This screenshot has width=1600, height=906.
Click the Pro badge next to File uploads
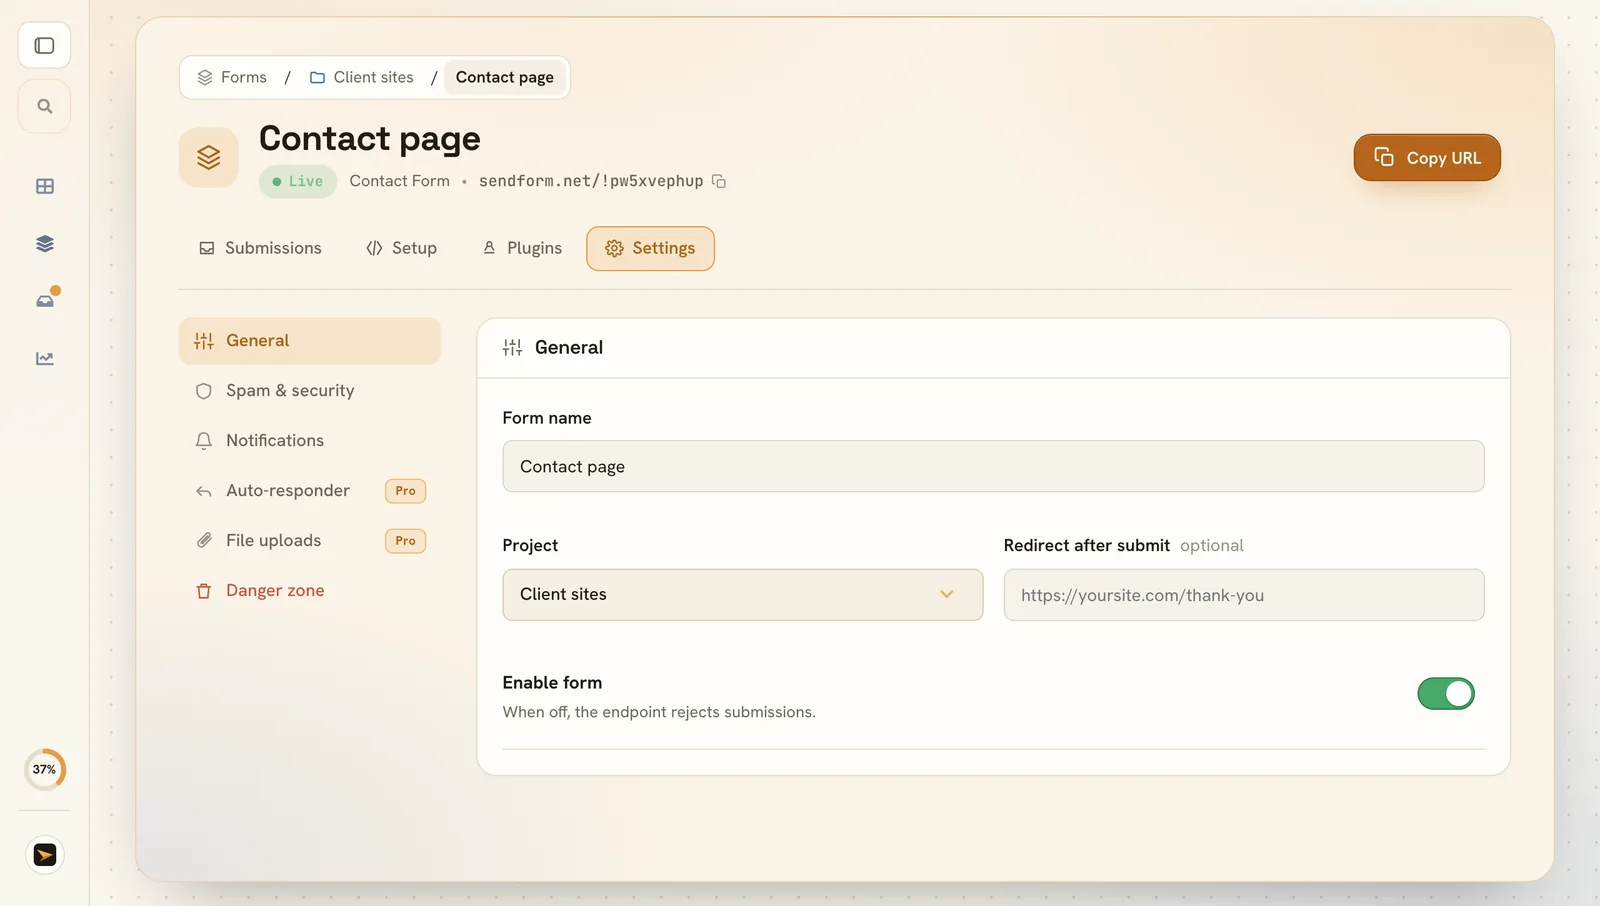(405, 541)
